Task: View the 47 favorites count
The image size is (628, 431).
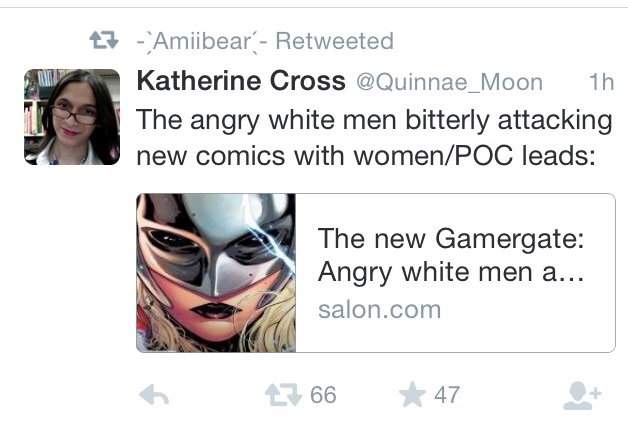Action: tap(447, 395)
